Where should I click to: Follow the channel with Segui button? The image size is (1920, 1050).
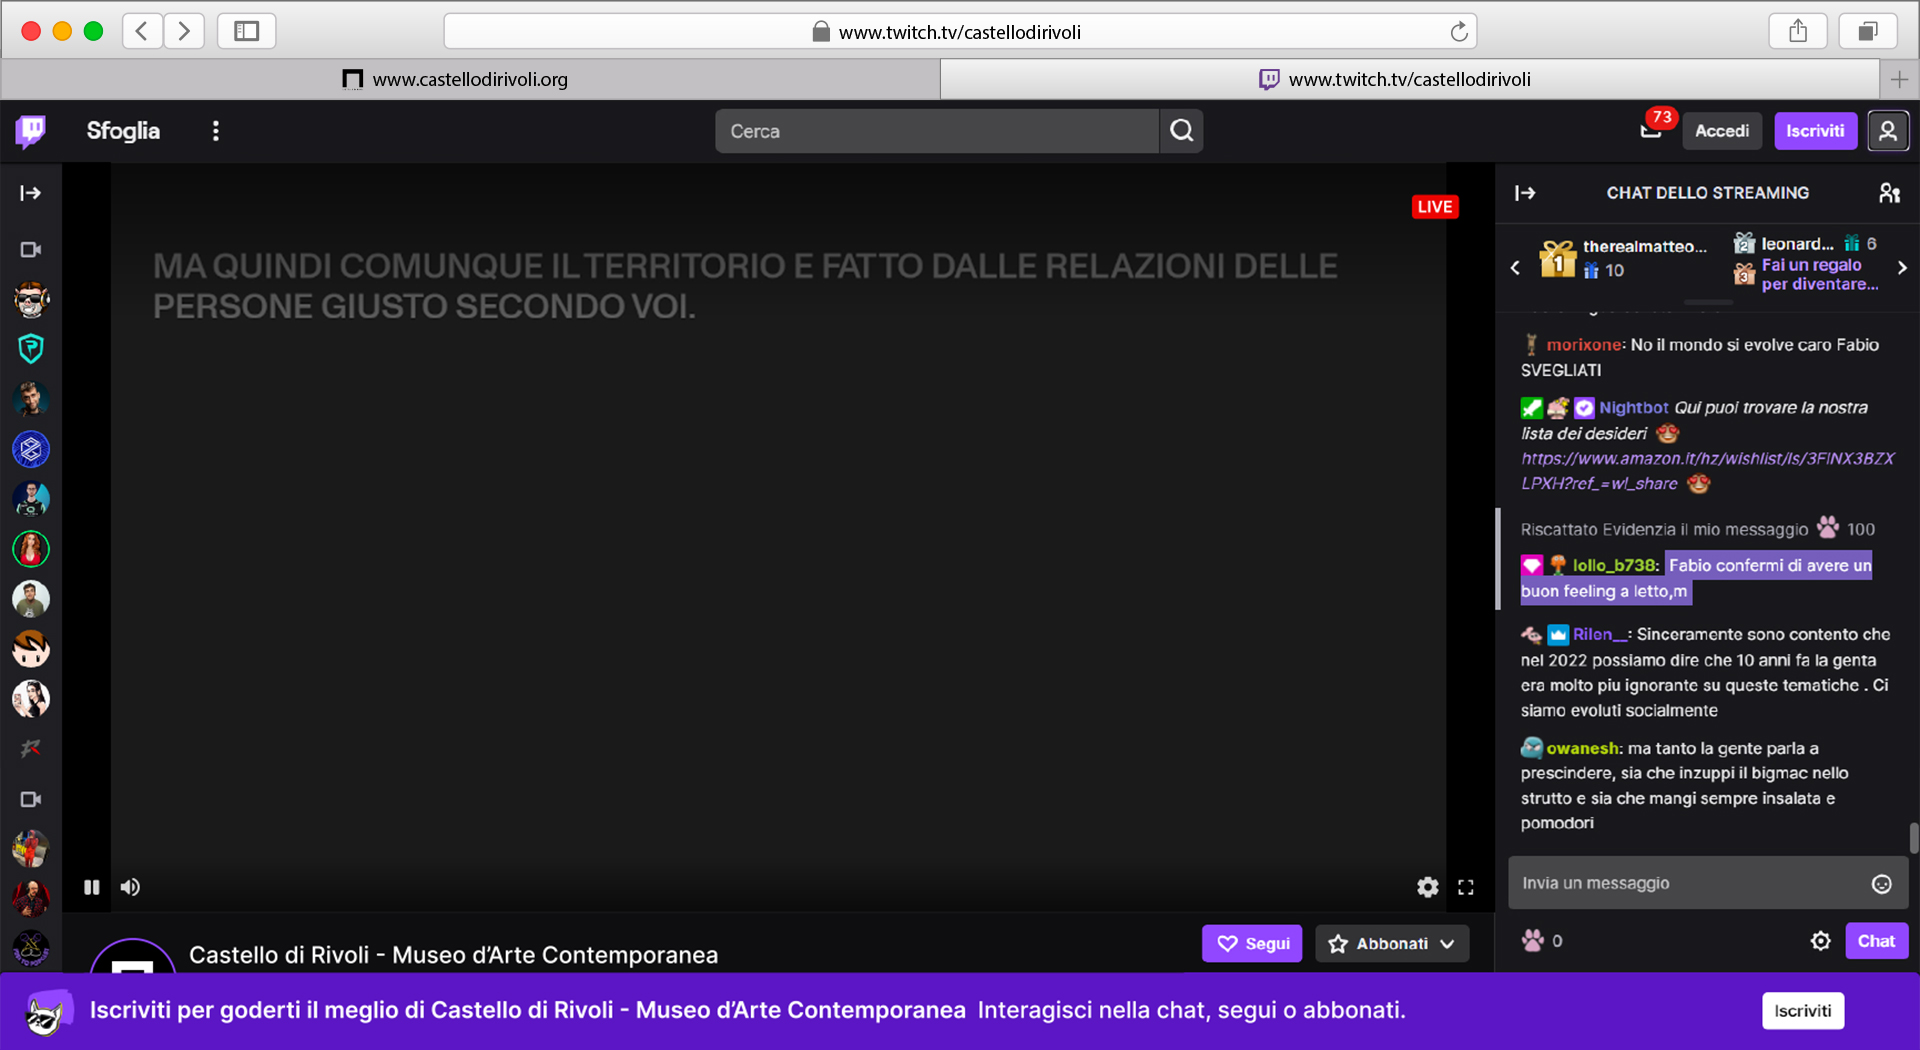(x=1252, y=943)
